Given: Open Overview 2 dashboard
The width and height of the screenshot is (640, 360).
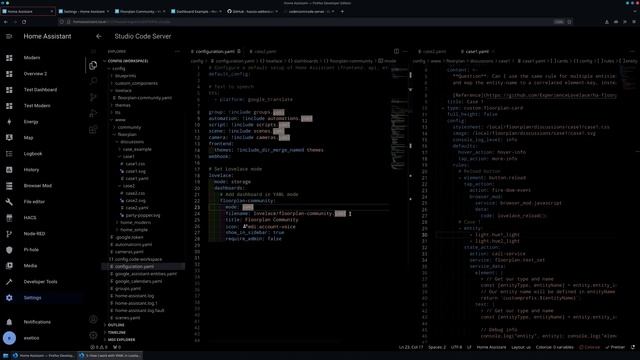Looking at the screenshot, I should click(x=35, y=74).
